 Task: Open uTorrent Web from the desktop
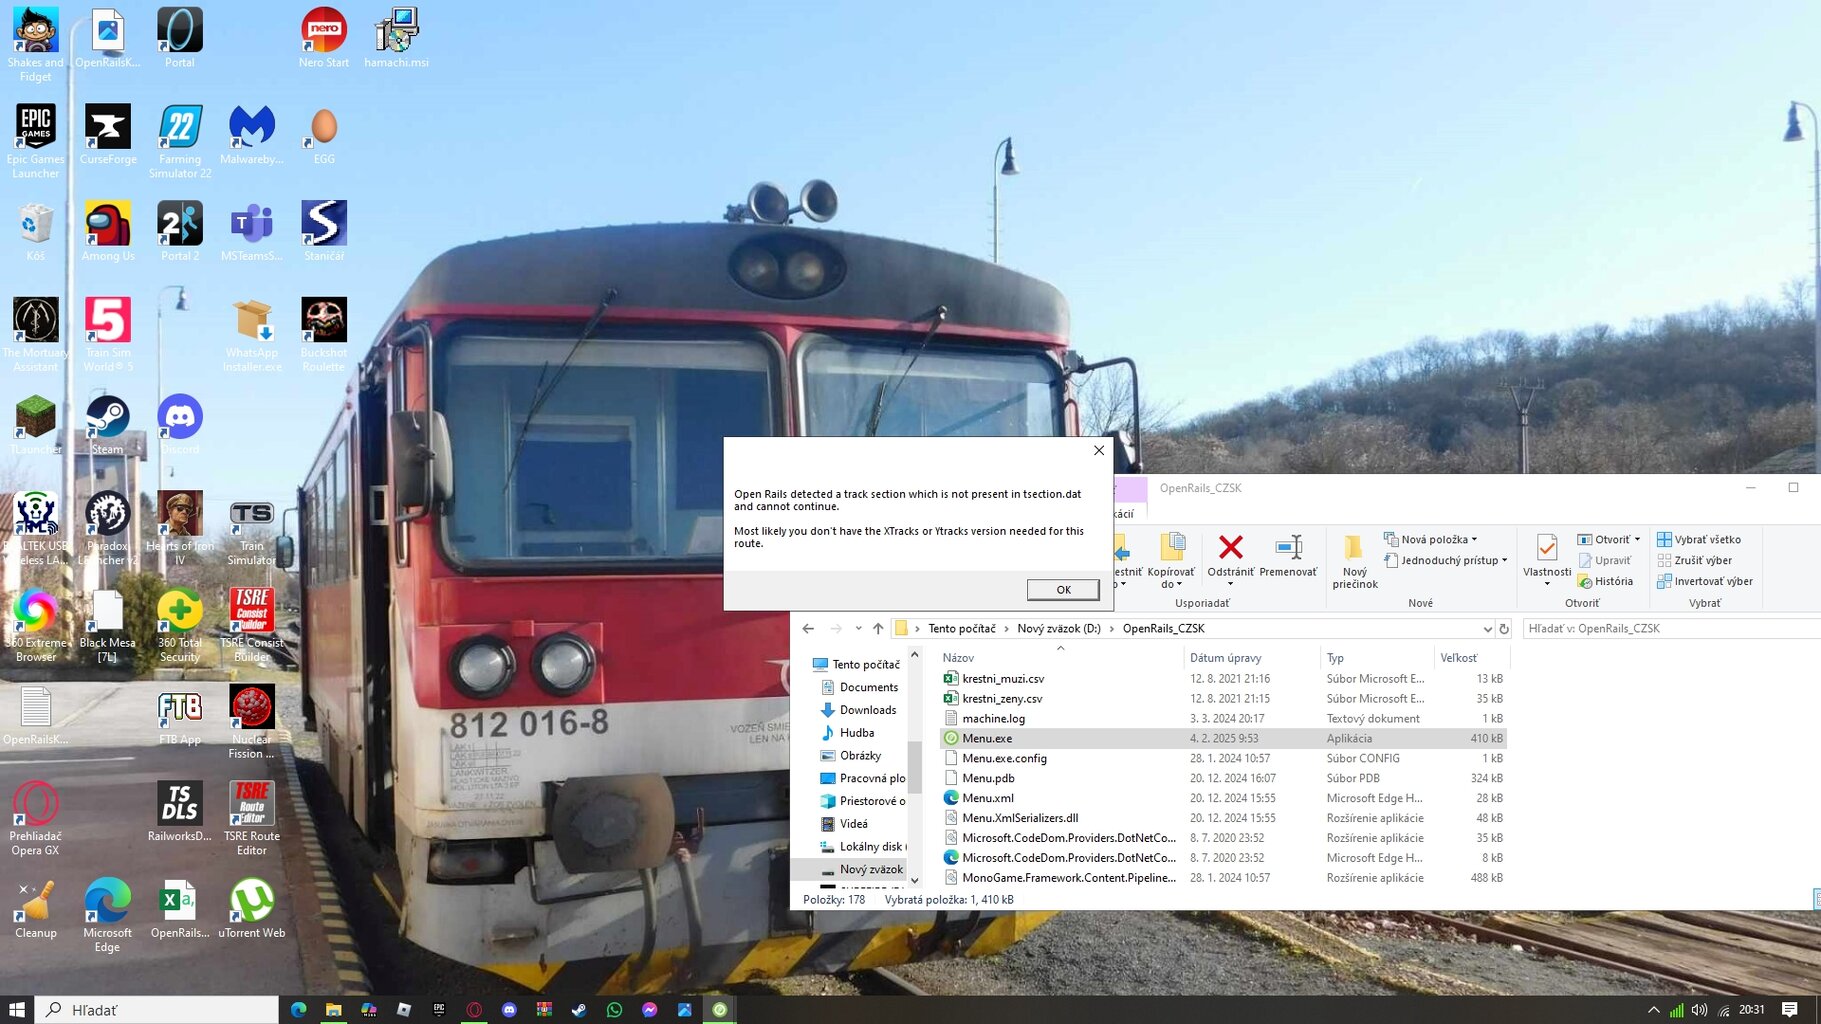(x=252, y=900)
